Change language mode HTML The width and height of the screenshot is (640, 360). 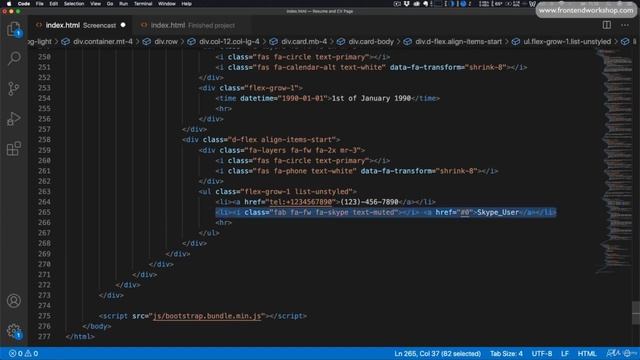coord(587,353)
